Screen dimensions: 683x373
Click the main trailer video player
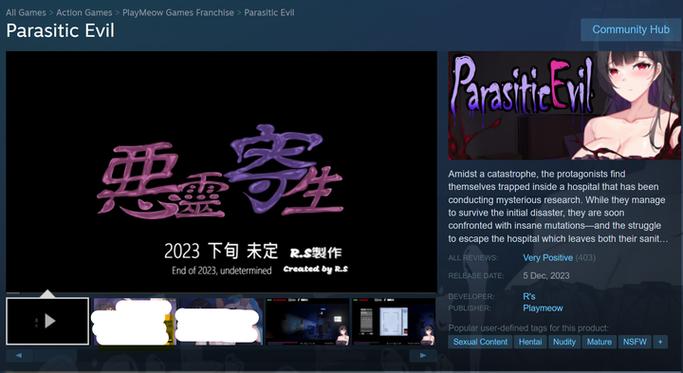point(221,172)
